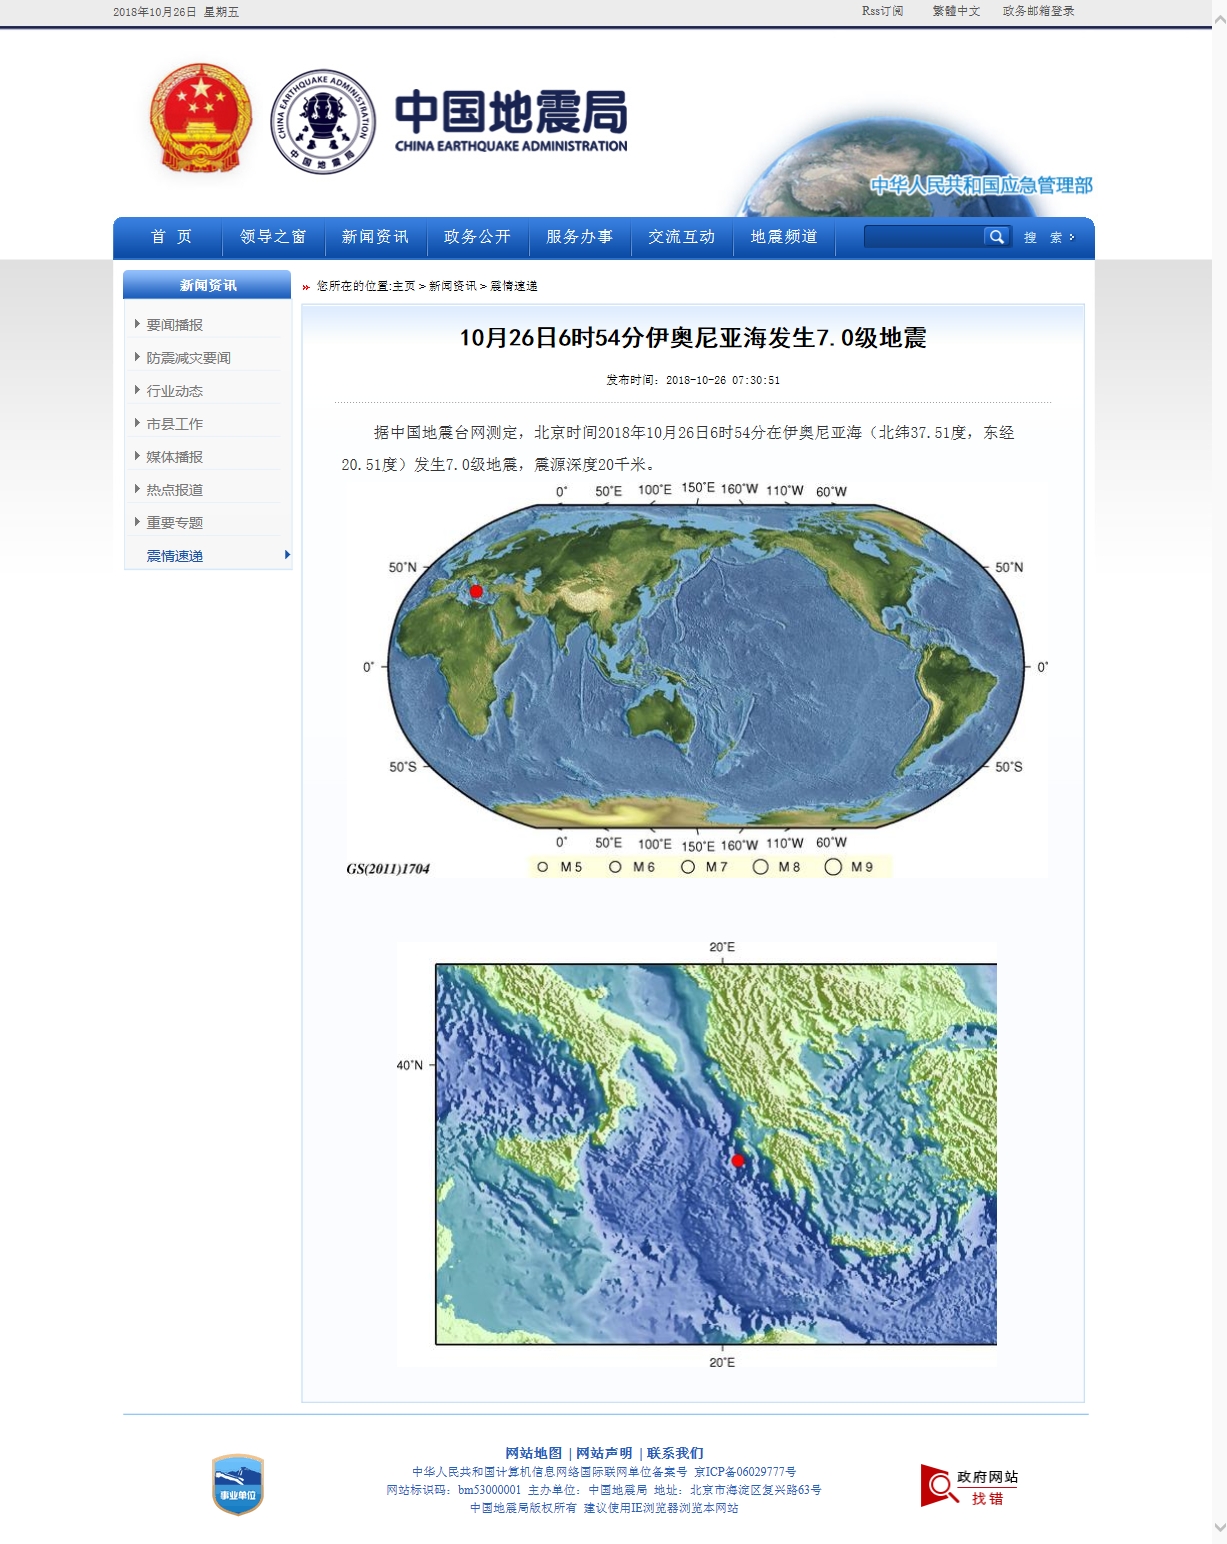This screenshot has width=1227, height=1544.
Task: Open 领导之窗 navigation tab
Action: tap(273, 237)
